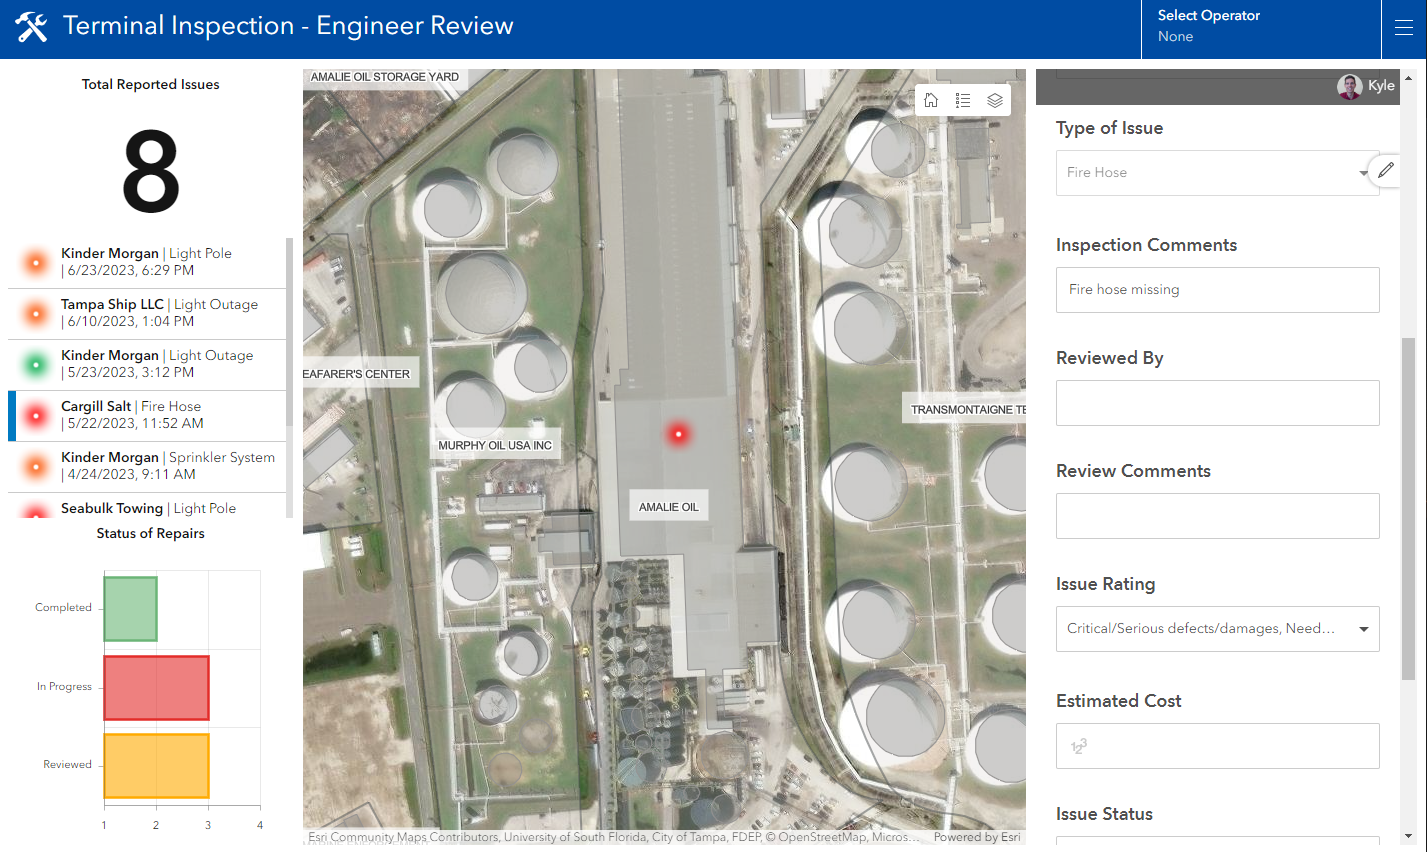The image size is (1427, 852).
Task: Open the map layers icon
Action: pyautogui.click(x=994, y=100)
